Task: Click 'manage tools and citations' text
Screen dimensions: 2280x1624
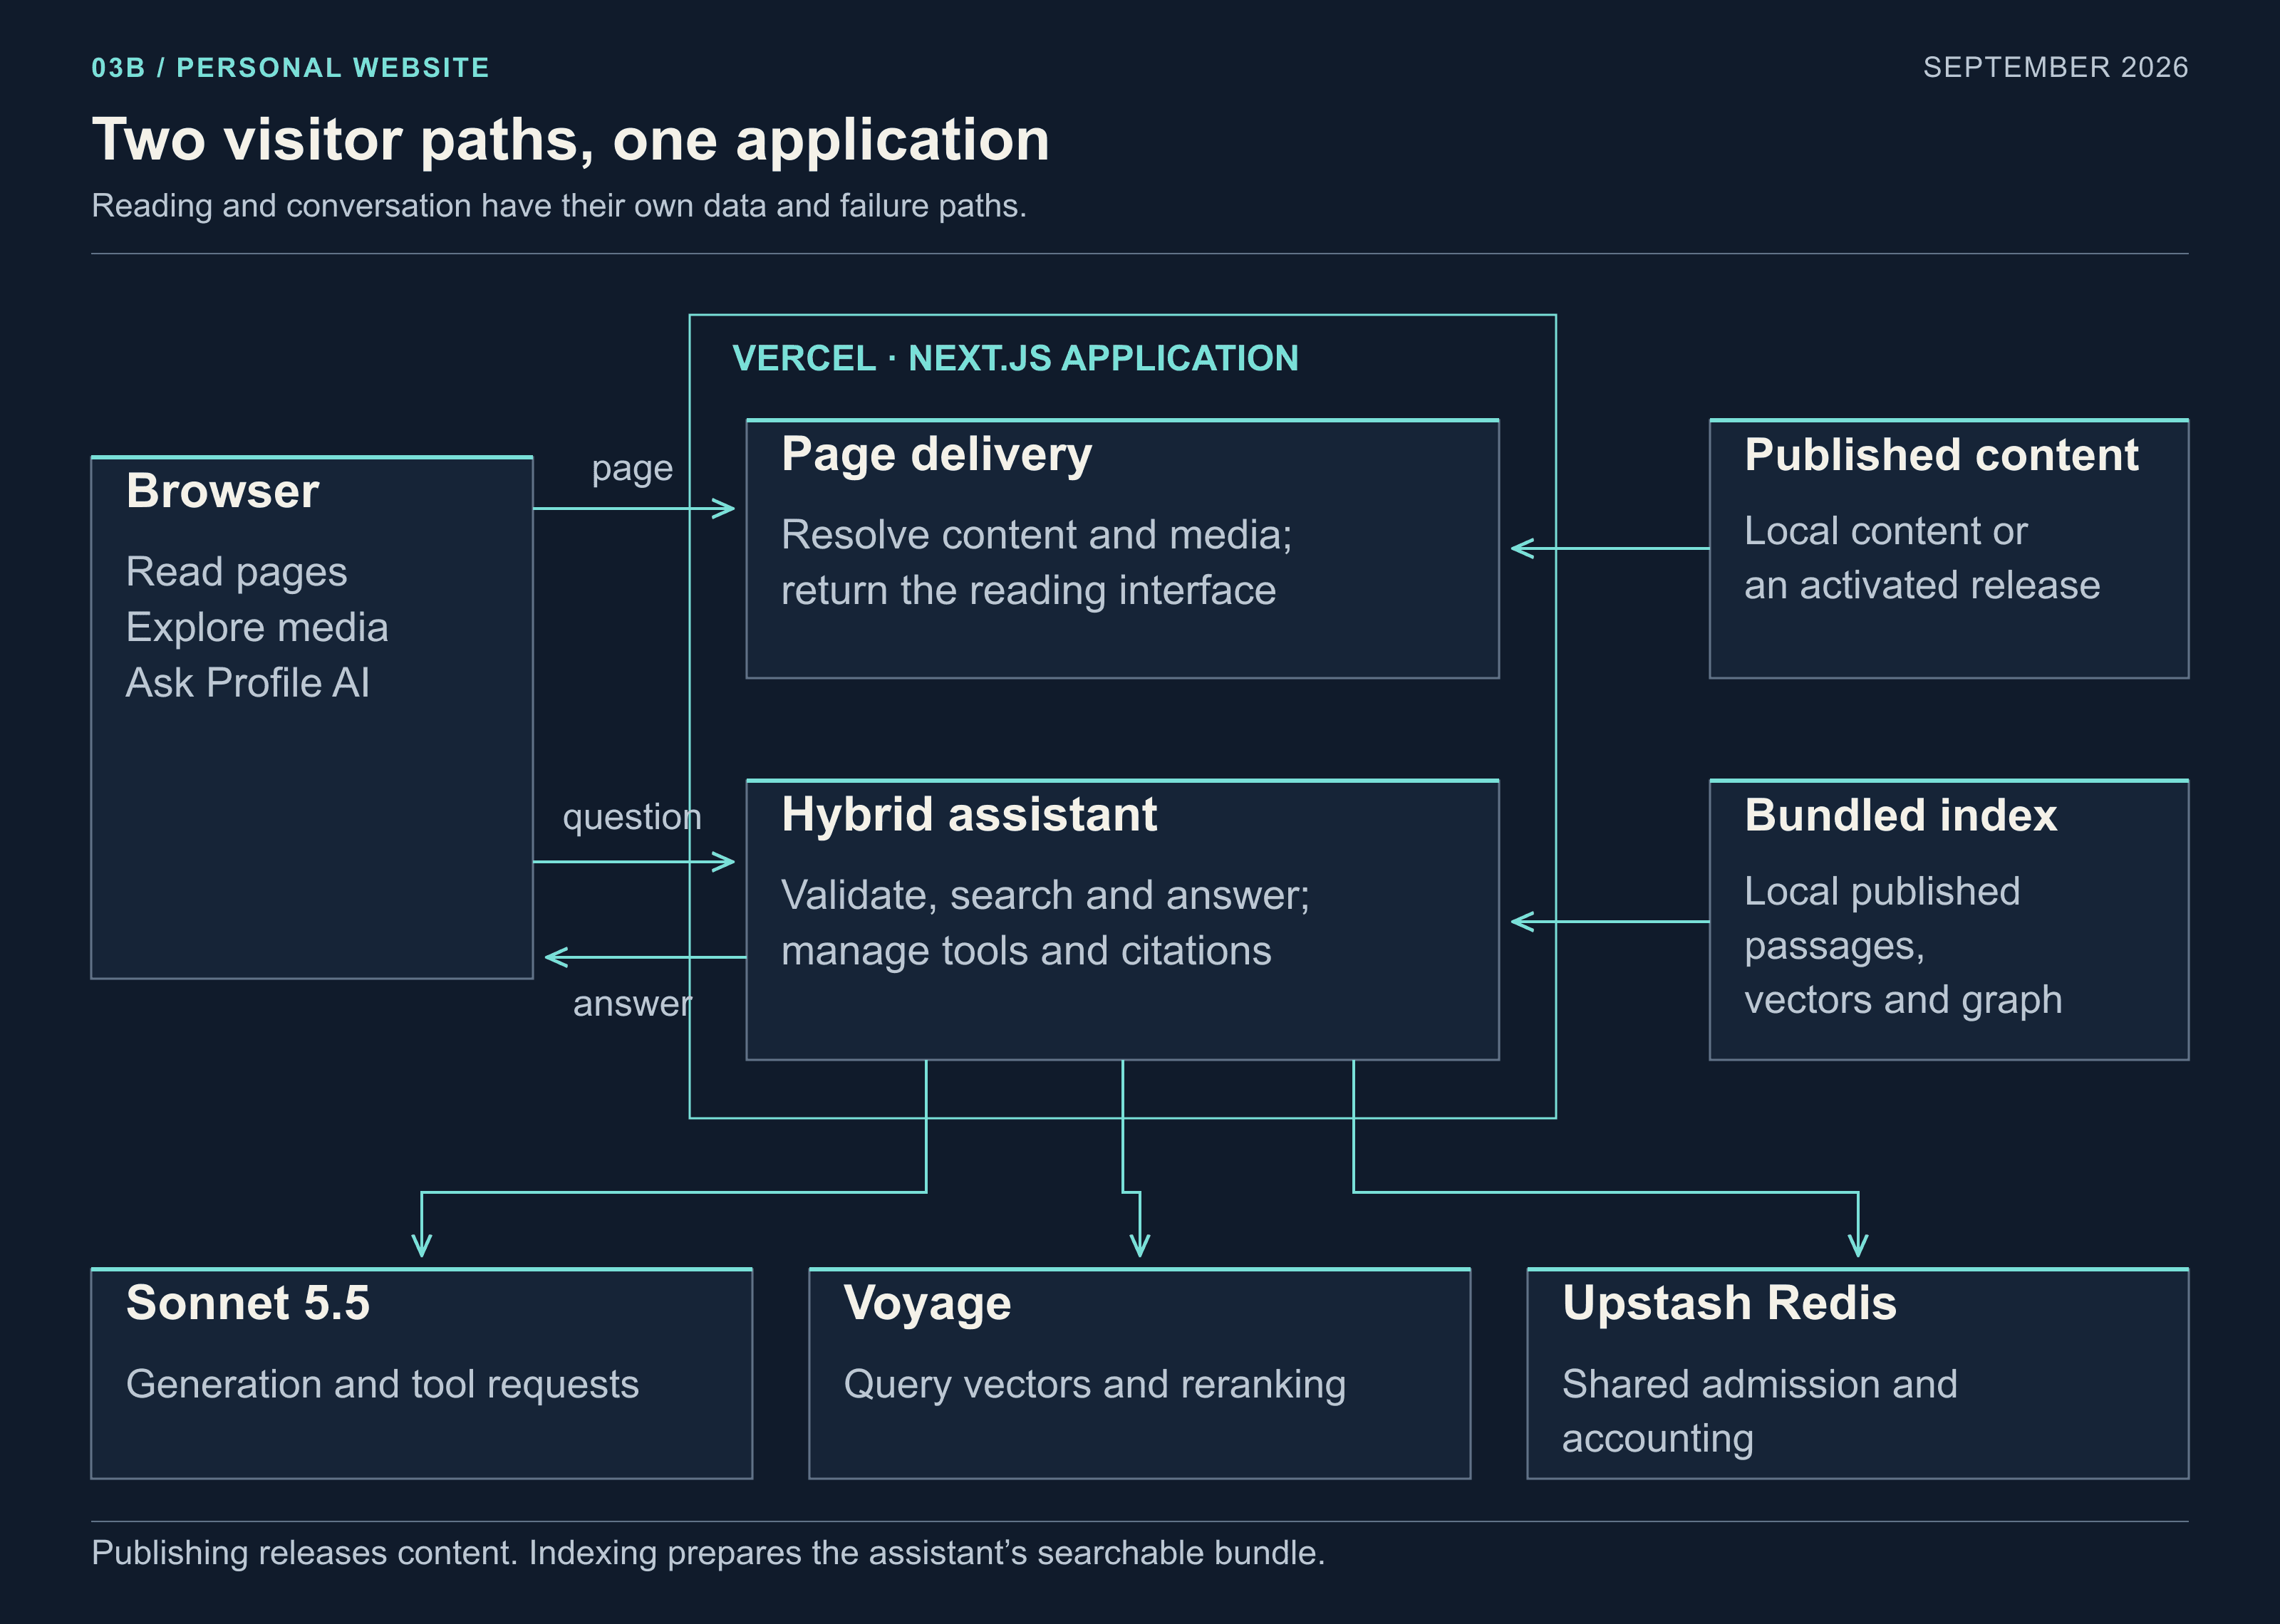Action: coord(1026,951)
